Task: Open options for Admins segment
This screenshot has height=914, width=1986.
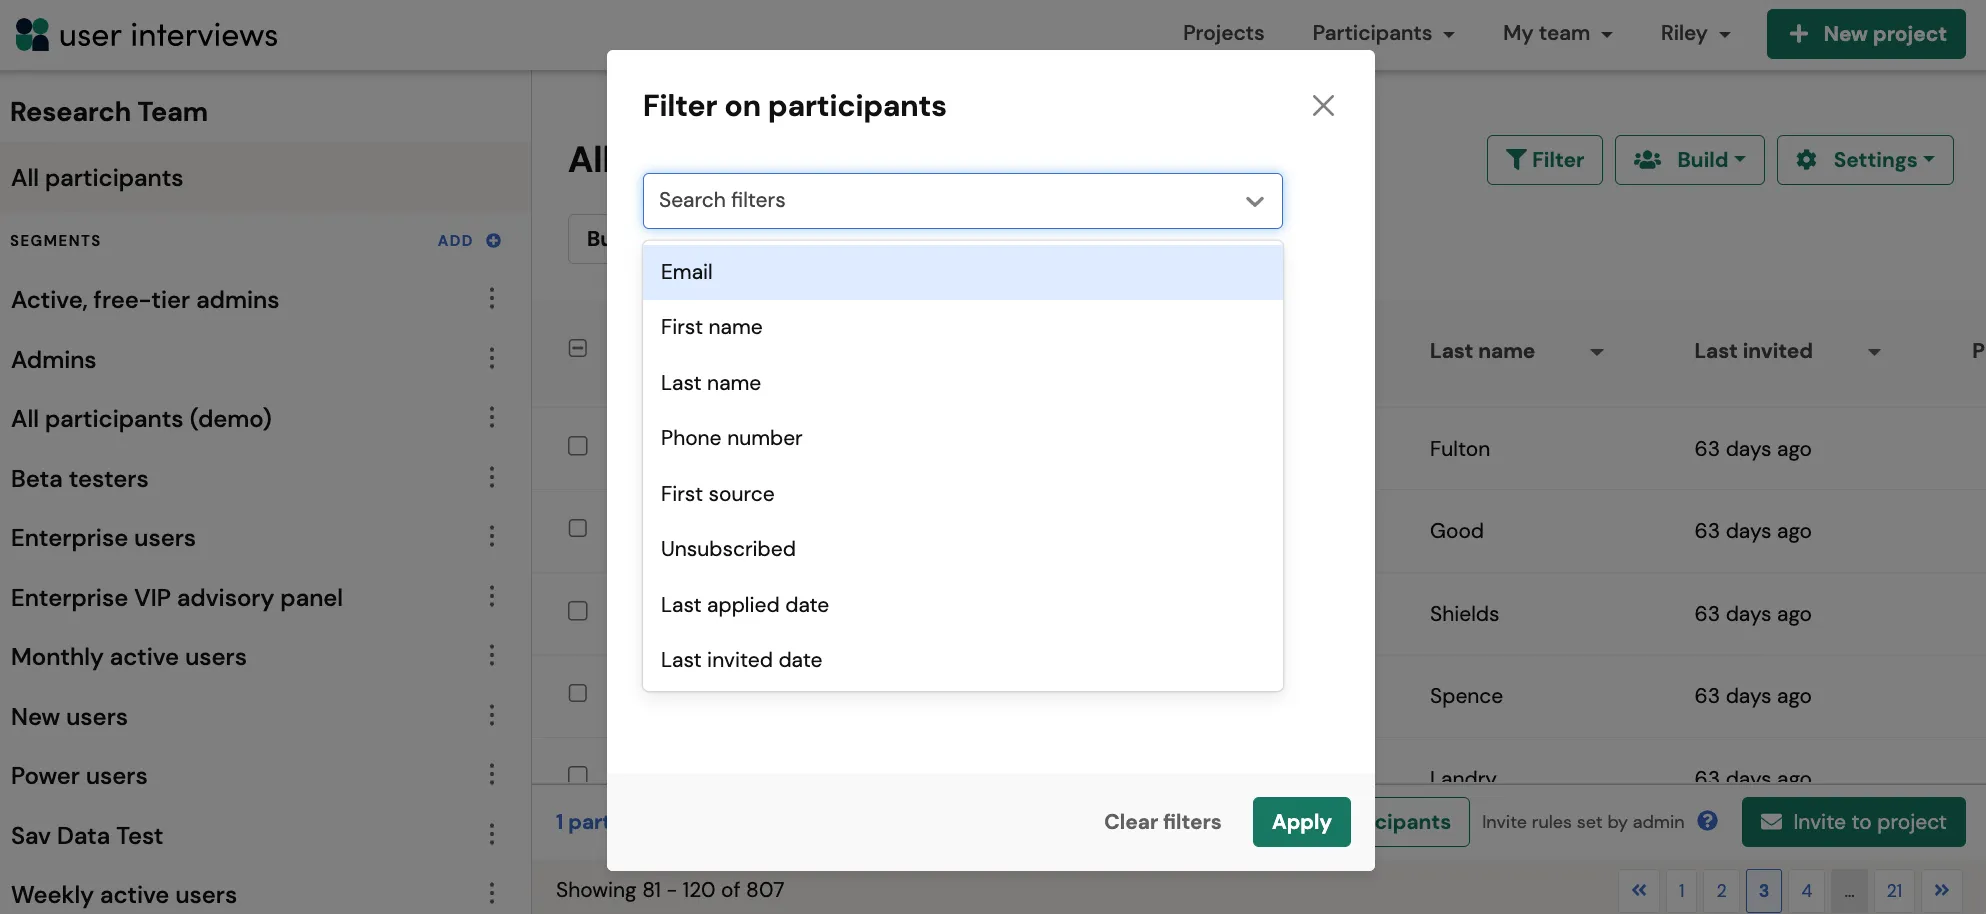Action: tap(492, 359)
